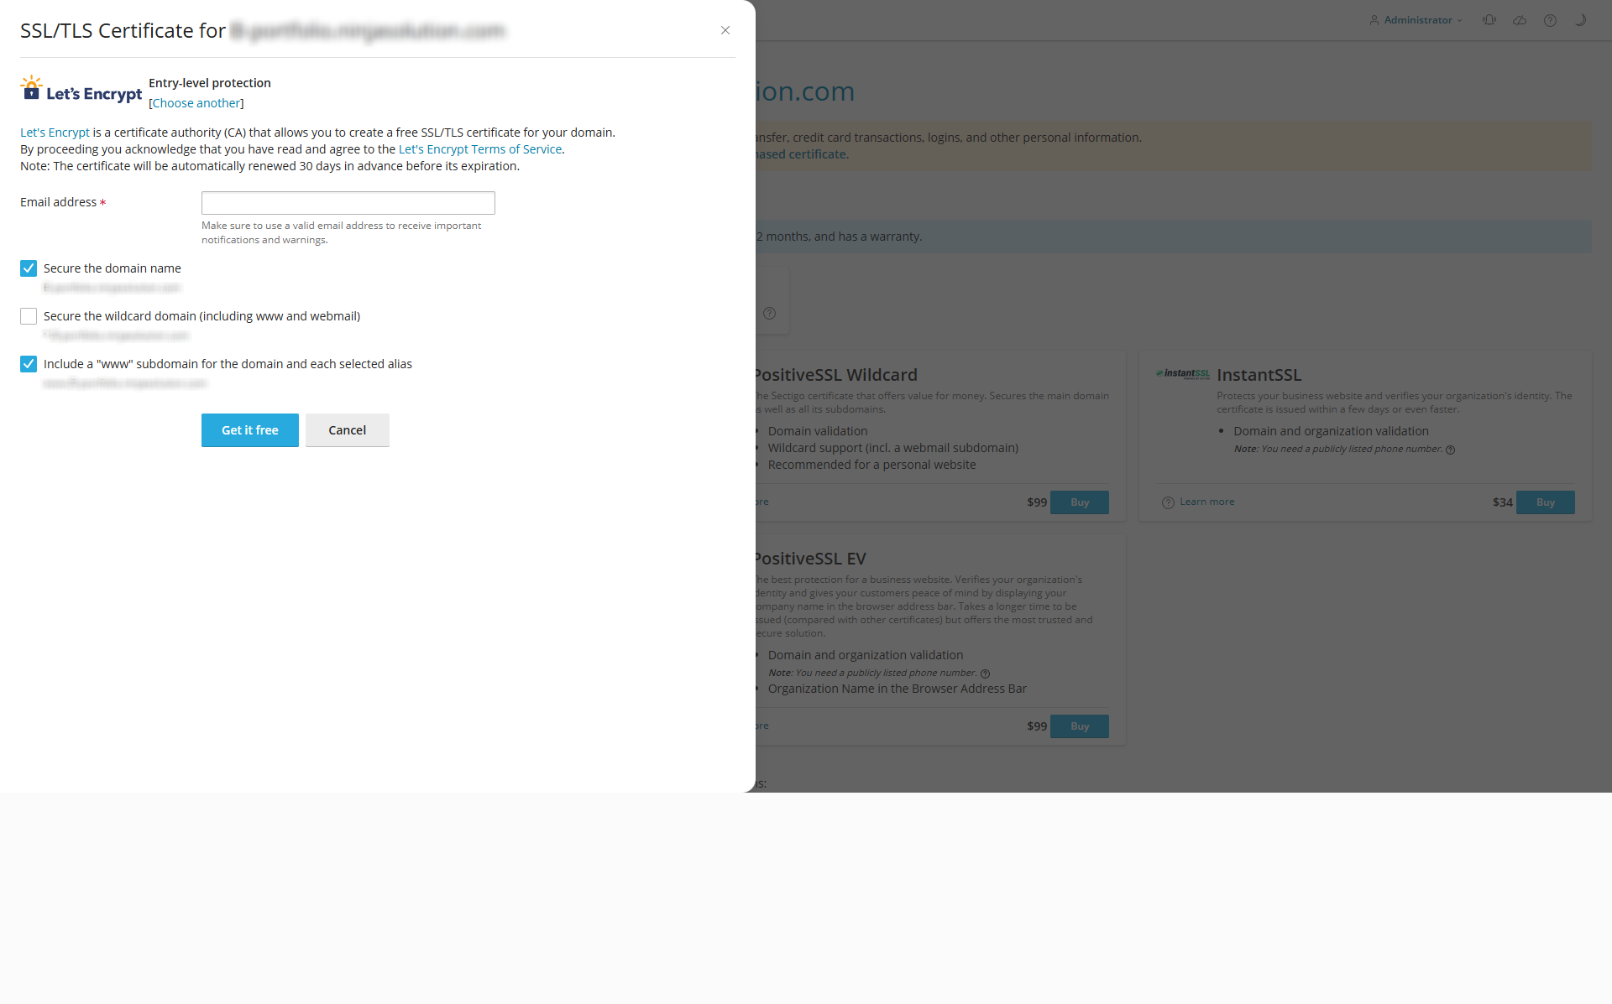Expand the Administrator account dropdown

click(x=1416, y=20)
